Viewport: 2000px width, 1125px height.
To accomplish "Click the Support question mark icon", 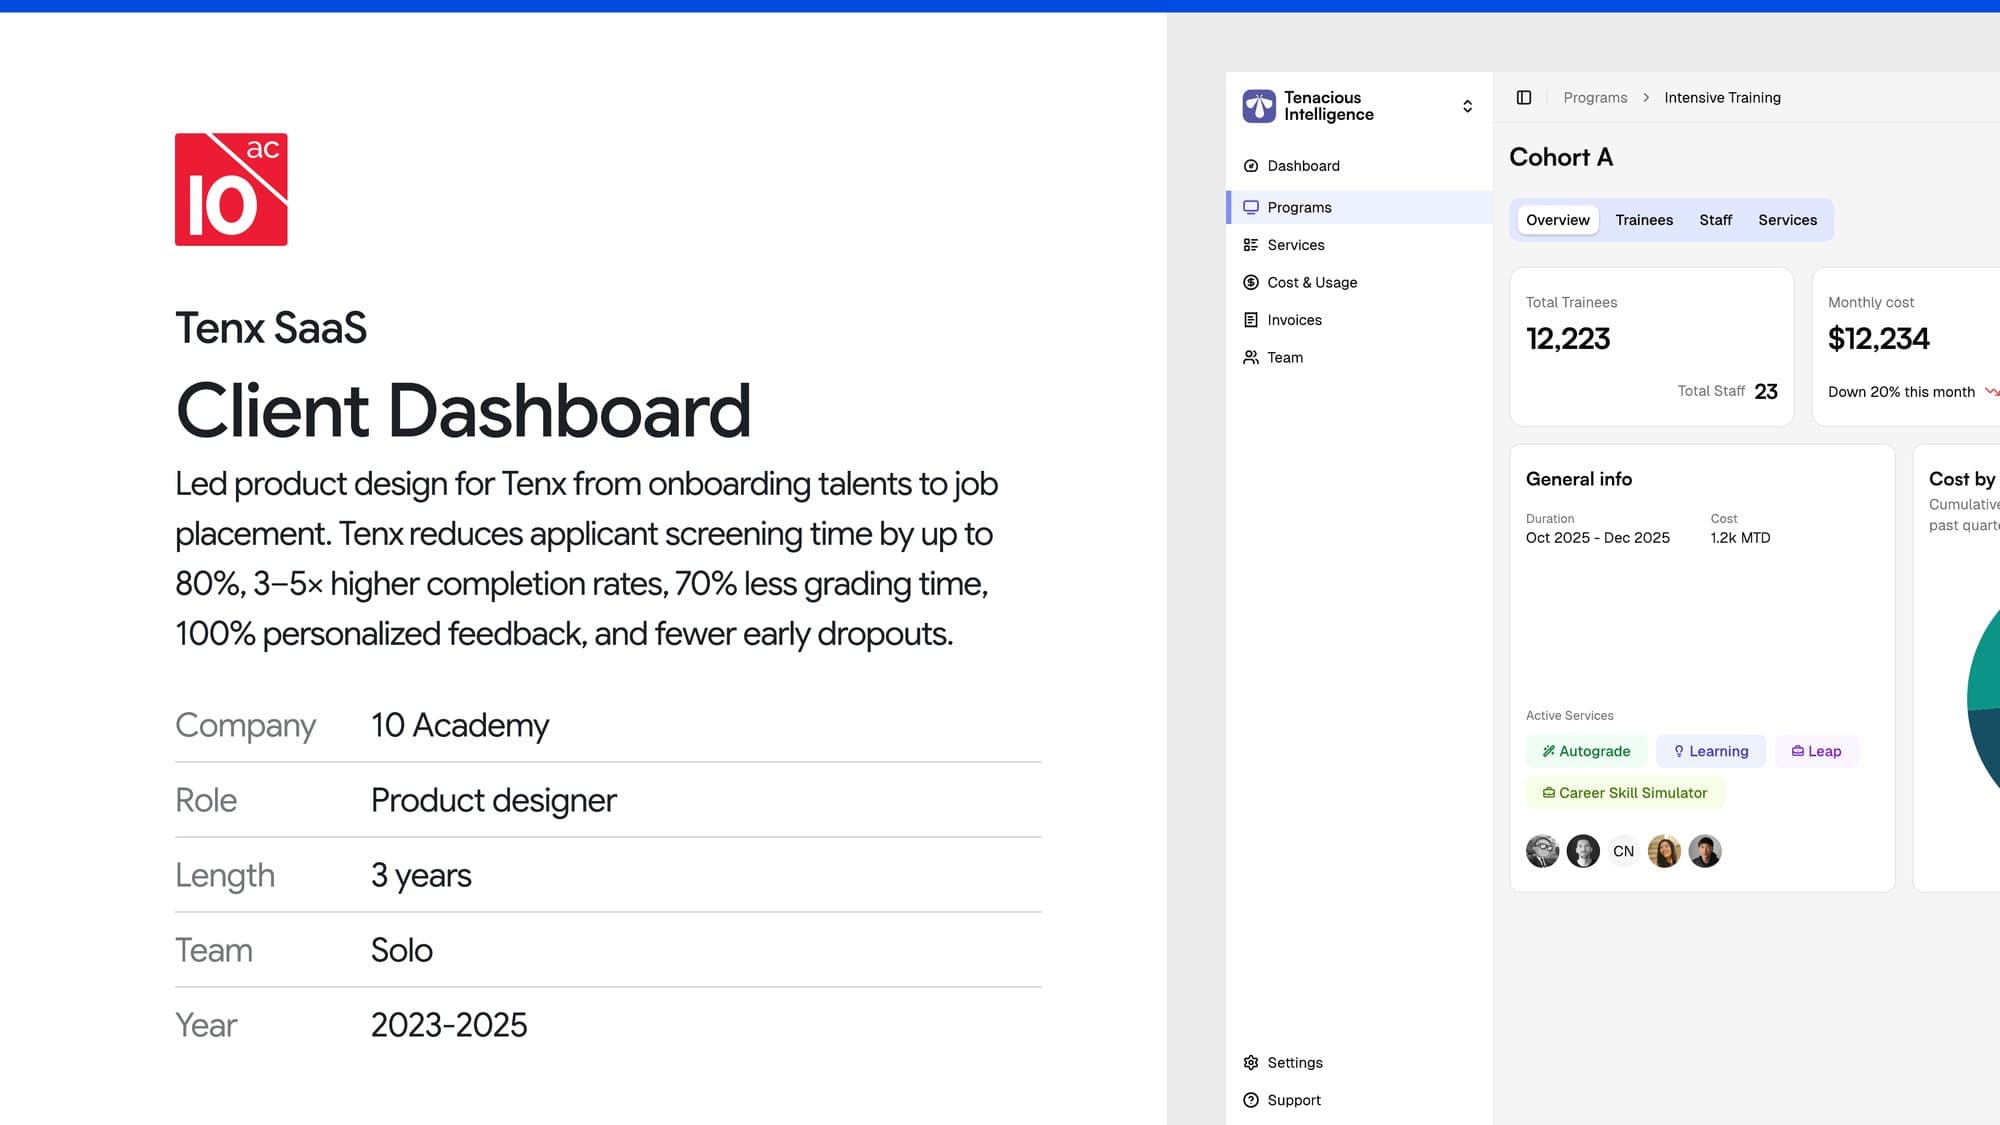I will coord(1251,1100).
